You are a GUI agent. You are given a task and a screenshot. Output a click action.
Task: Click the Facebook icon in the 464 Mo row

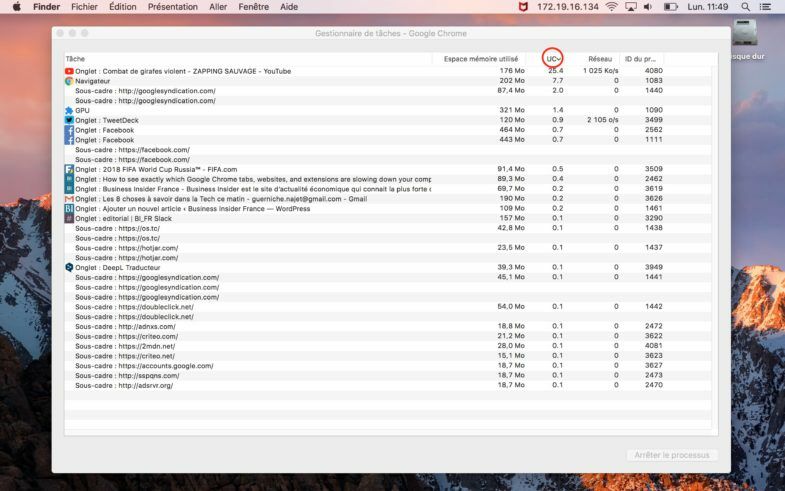point(69,130)
